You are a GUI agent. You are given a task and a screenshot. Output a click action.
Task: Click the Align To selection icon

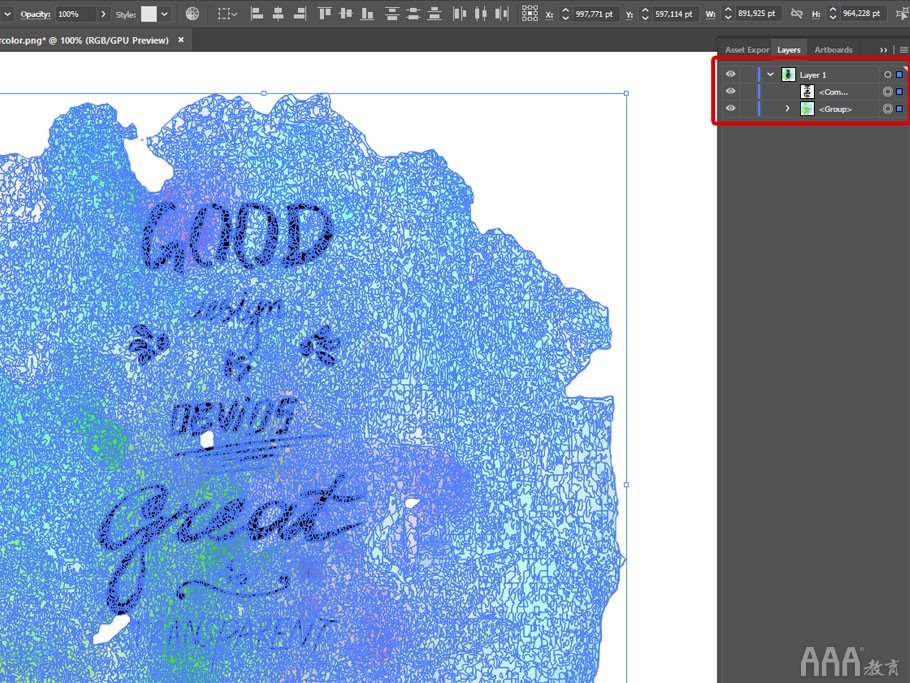click(223, 14)
